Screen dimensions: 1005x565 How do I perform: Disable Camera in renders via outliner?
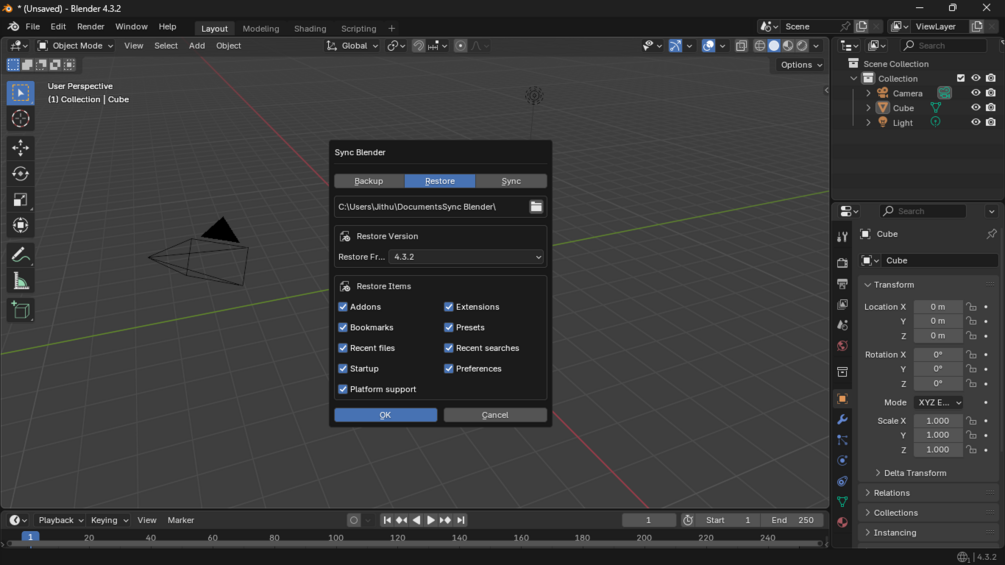[x=991, y=93]
